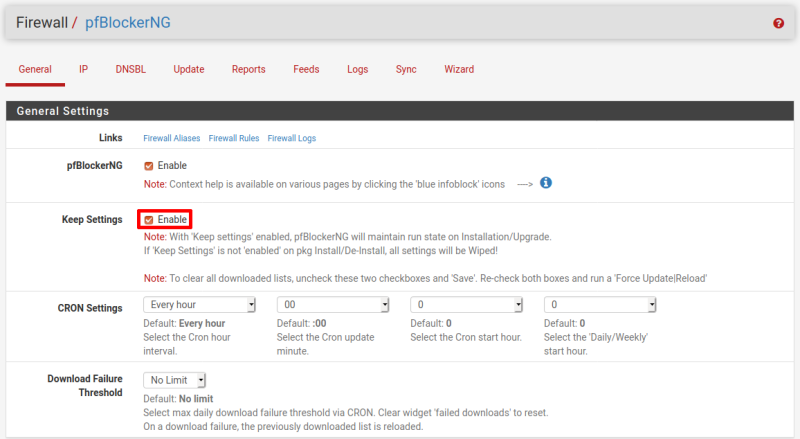The image size is (800, 439).
Task: Toggle the Keep Settings Enable checkbox
Action: (x=148, y=220)
